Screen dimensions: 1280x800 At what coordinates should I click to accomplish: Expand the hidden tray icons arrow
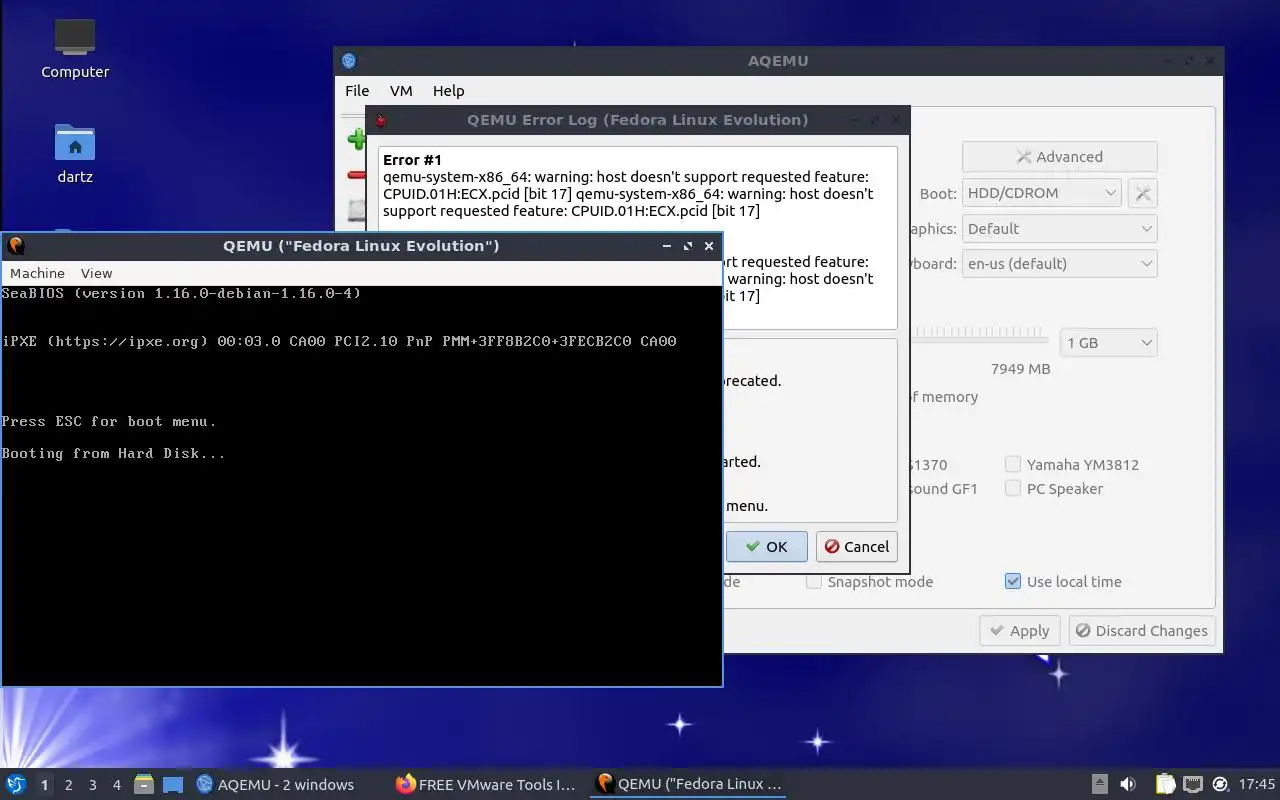1099,784
